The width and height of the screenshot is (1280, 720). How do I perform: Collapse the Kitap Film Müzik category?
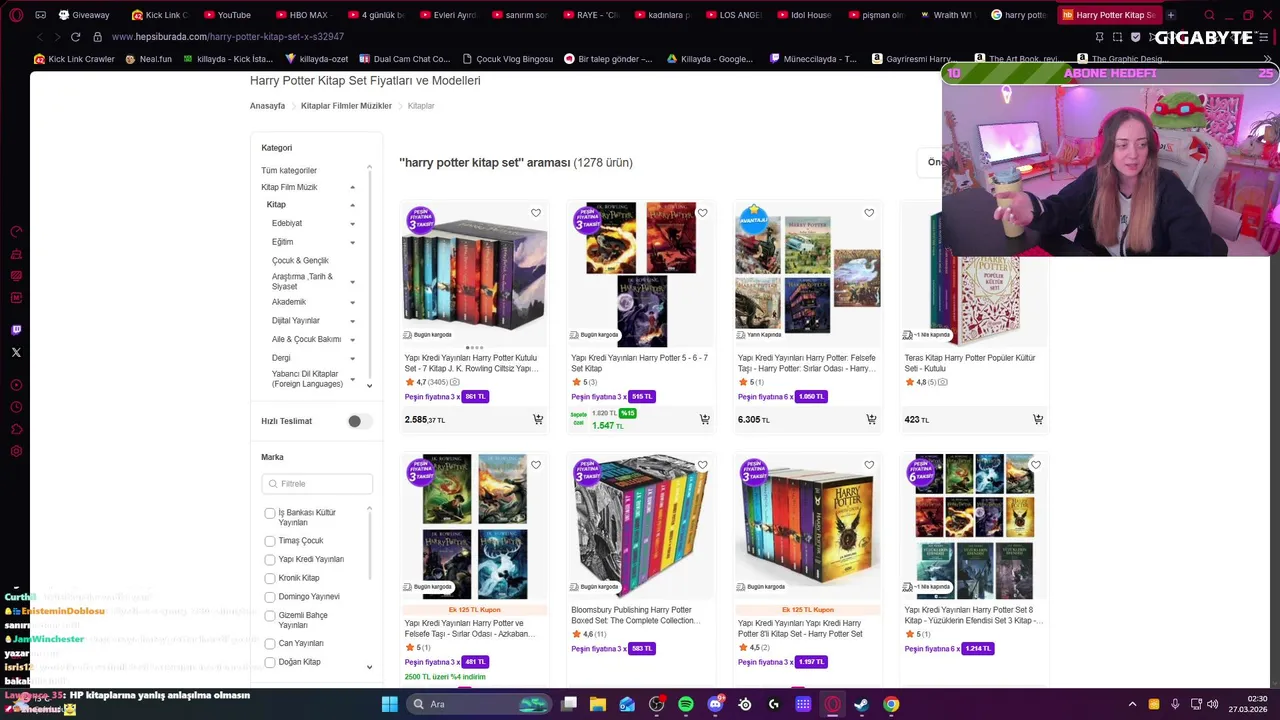pos(352,187)
